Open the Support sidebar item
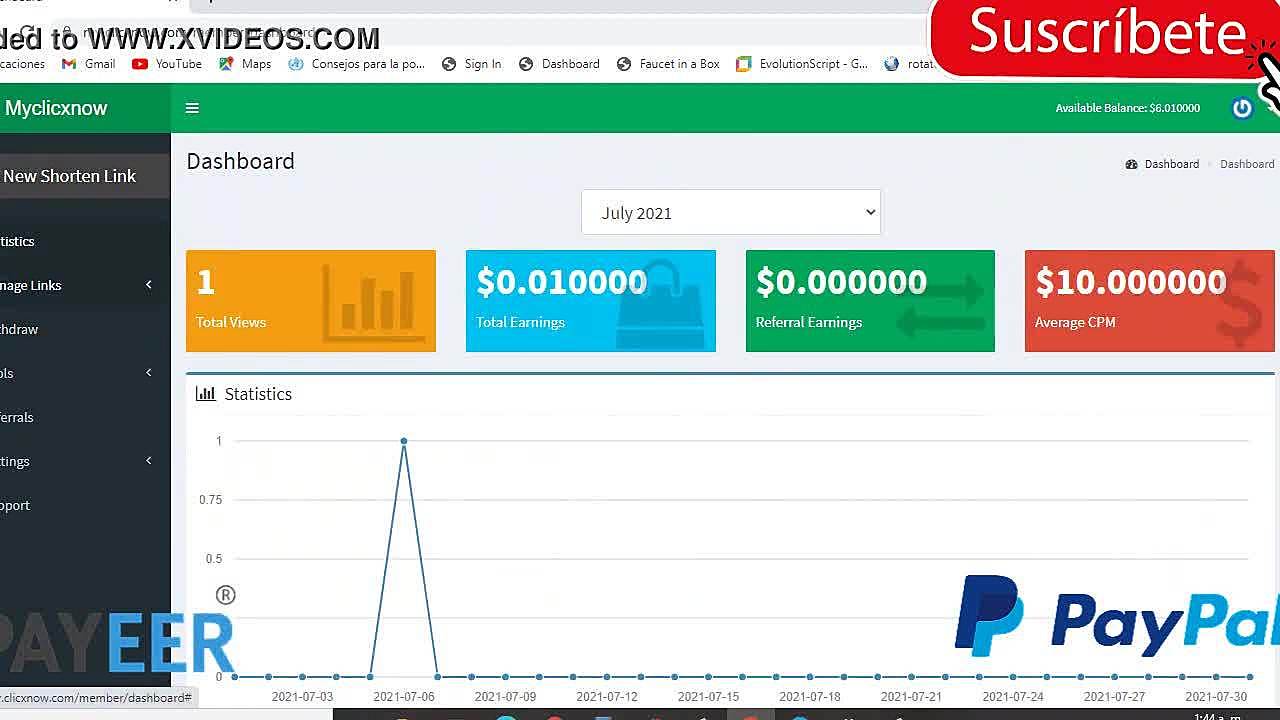 point(84,505)
